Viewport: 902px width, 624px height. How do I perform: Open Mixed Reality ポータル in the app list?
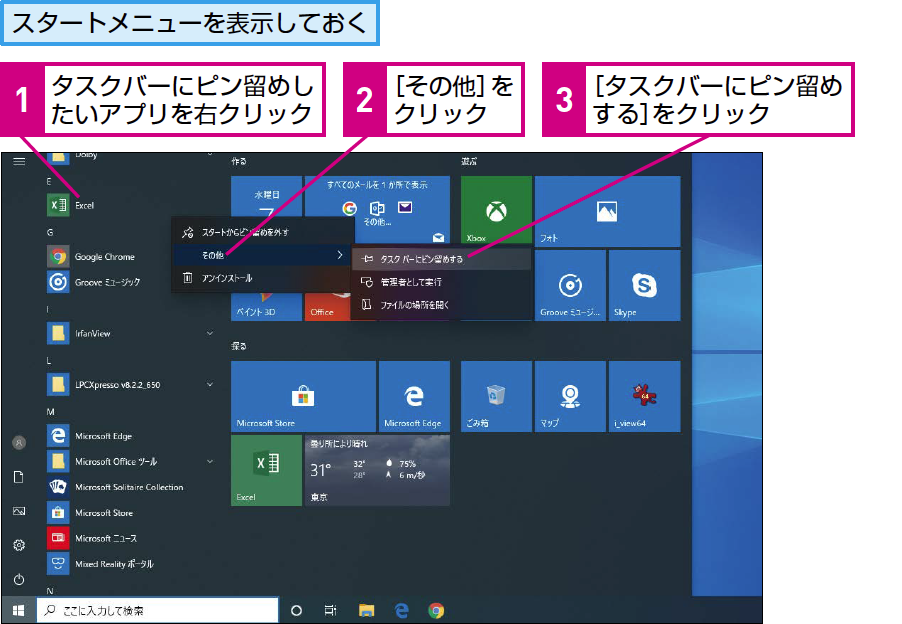pyautogui.click(x=129, y=564)
